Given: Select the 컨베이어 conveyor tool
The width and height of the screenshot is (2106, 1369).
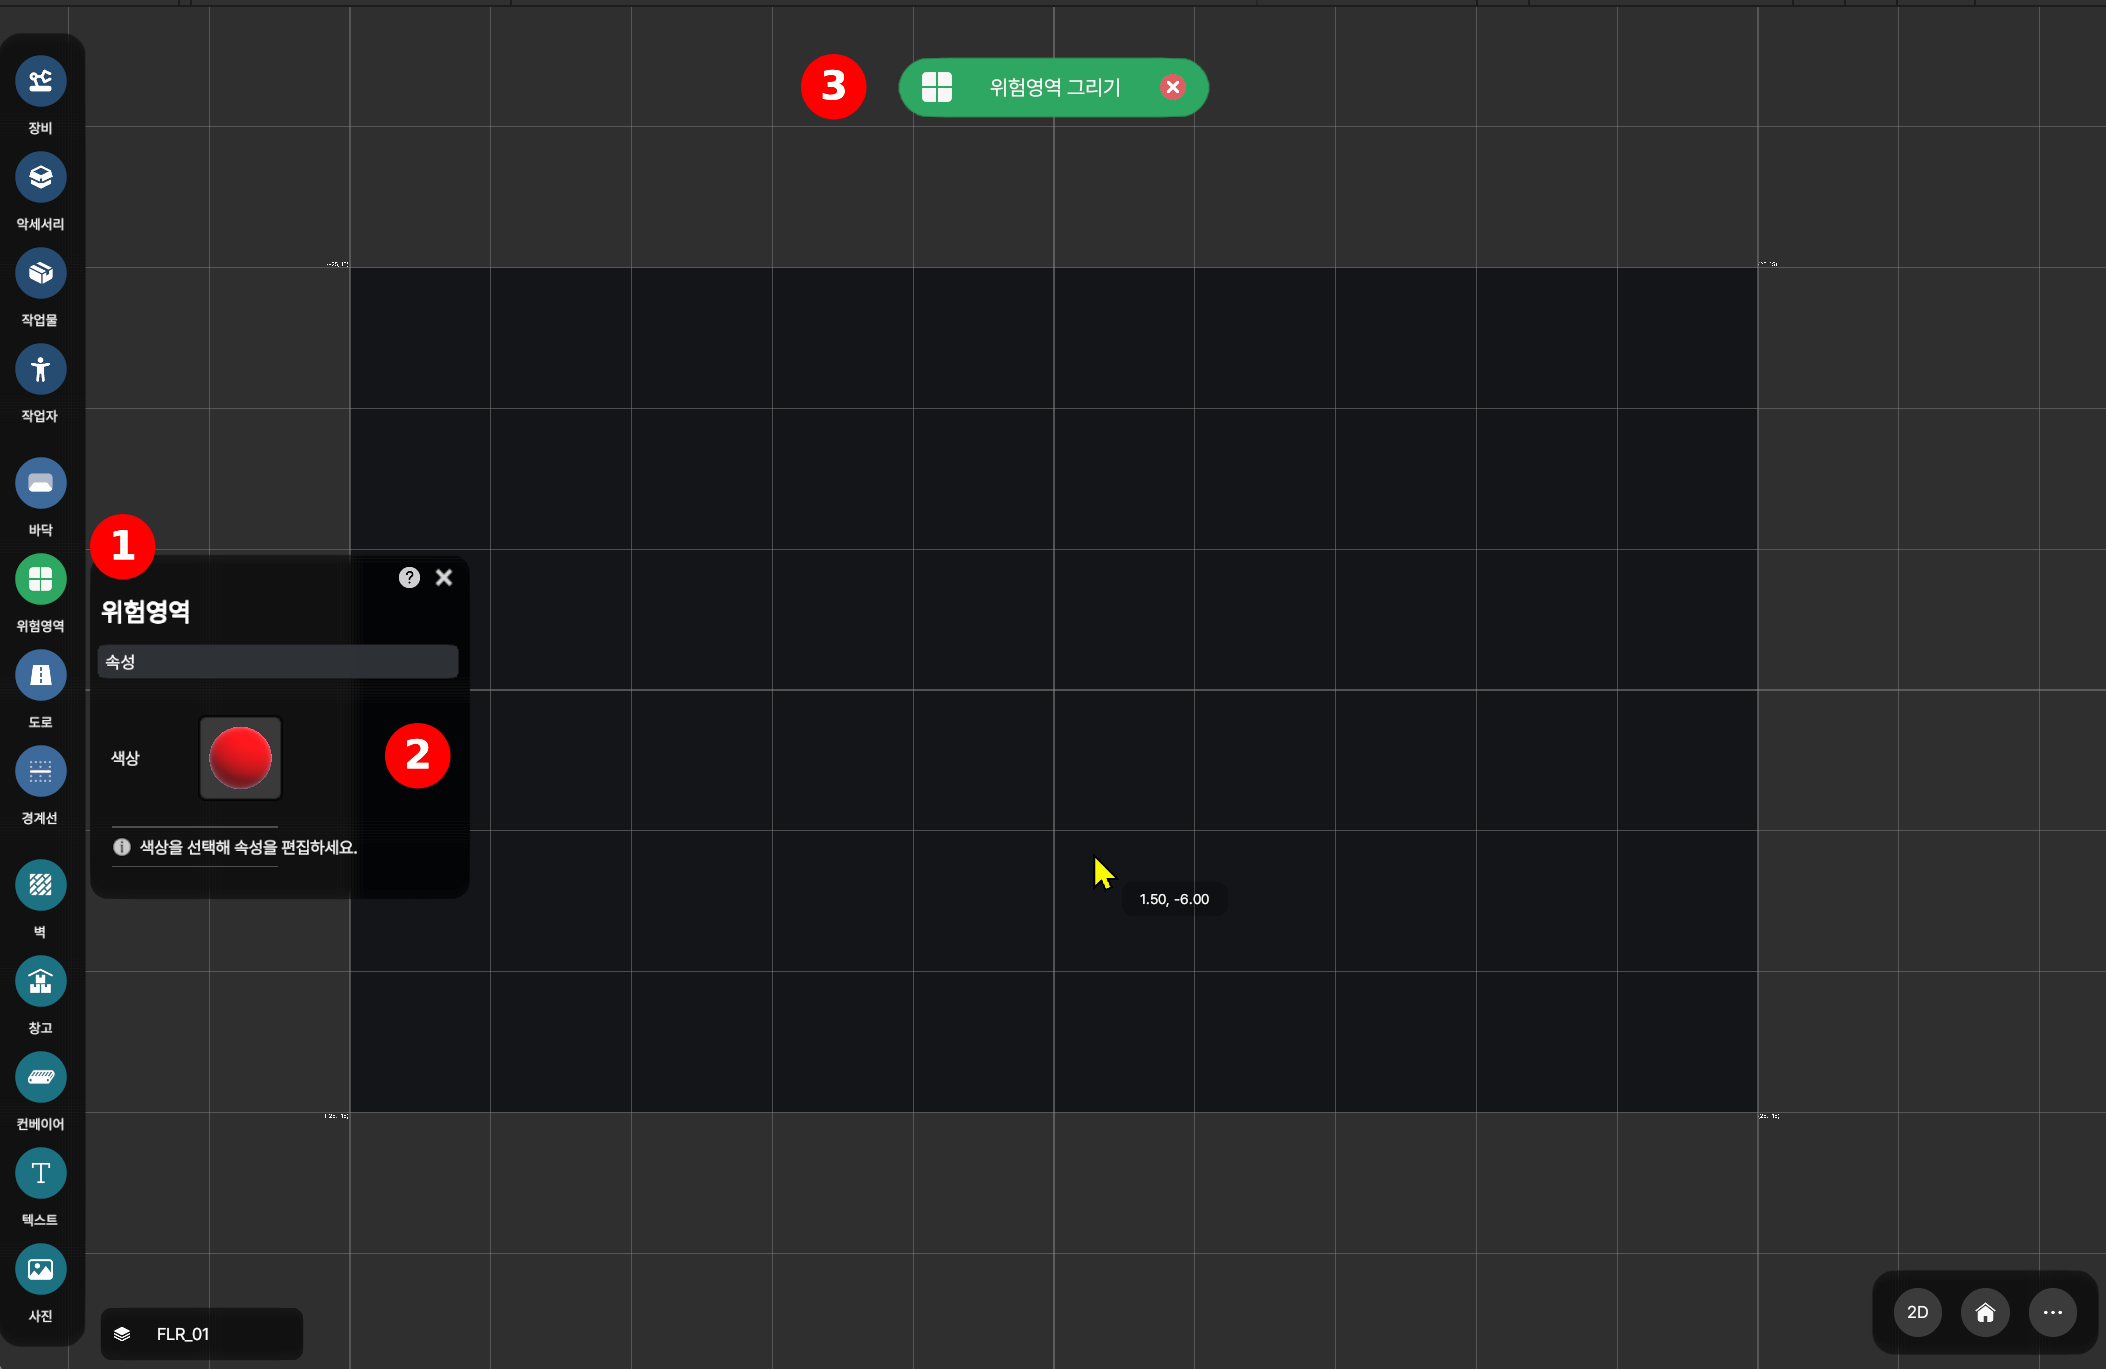Looking at the screenshot, I should pos(40,1077).
